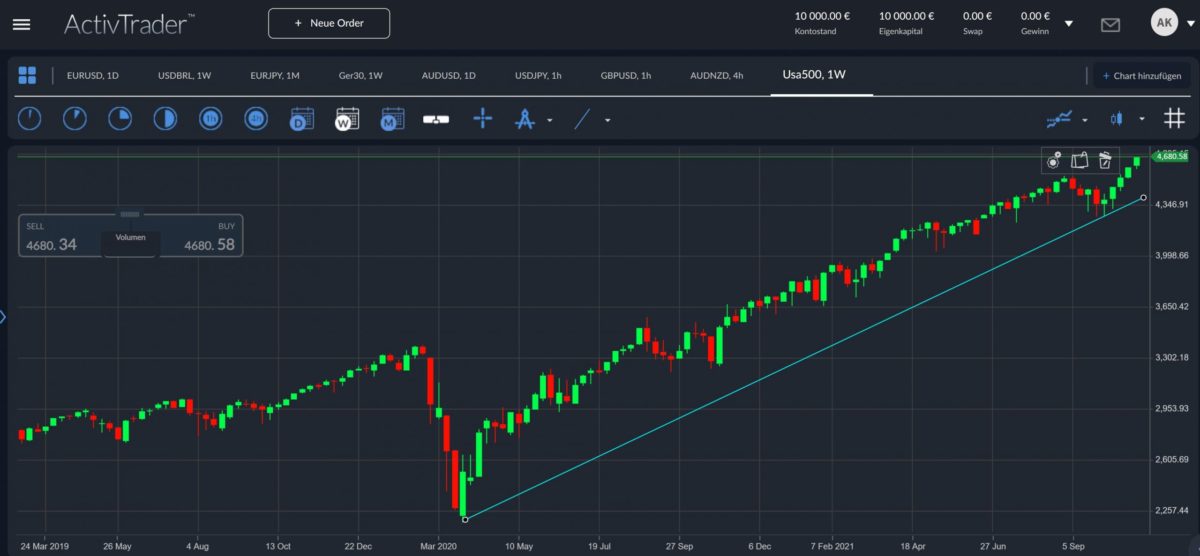Image resolution: width=1200 pixels, height=556 pixels.
Task: Click the Gewinn 0.00 € value
Action: pos(1035,16)
